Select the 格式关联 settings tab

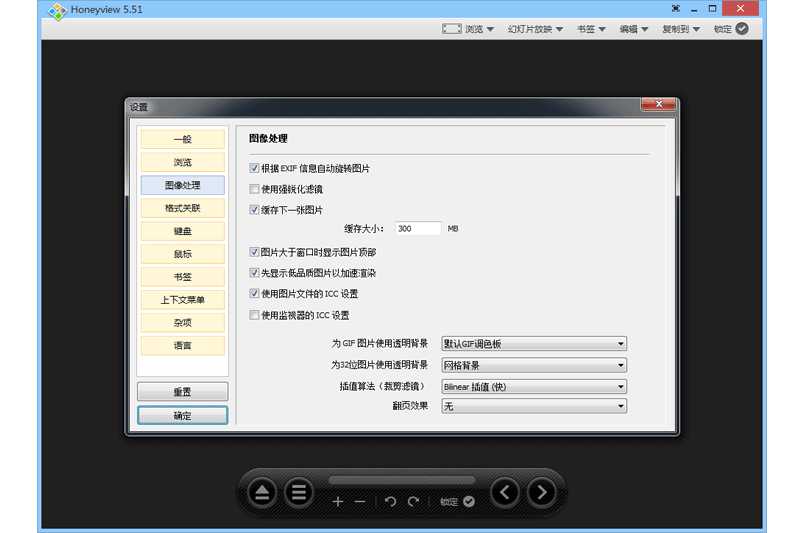pos(183,208)
